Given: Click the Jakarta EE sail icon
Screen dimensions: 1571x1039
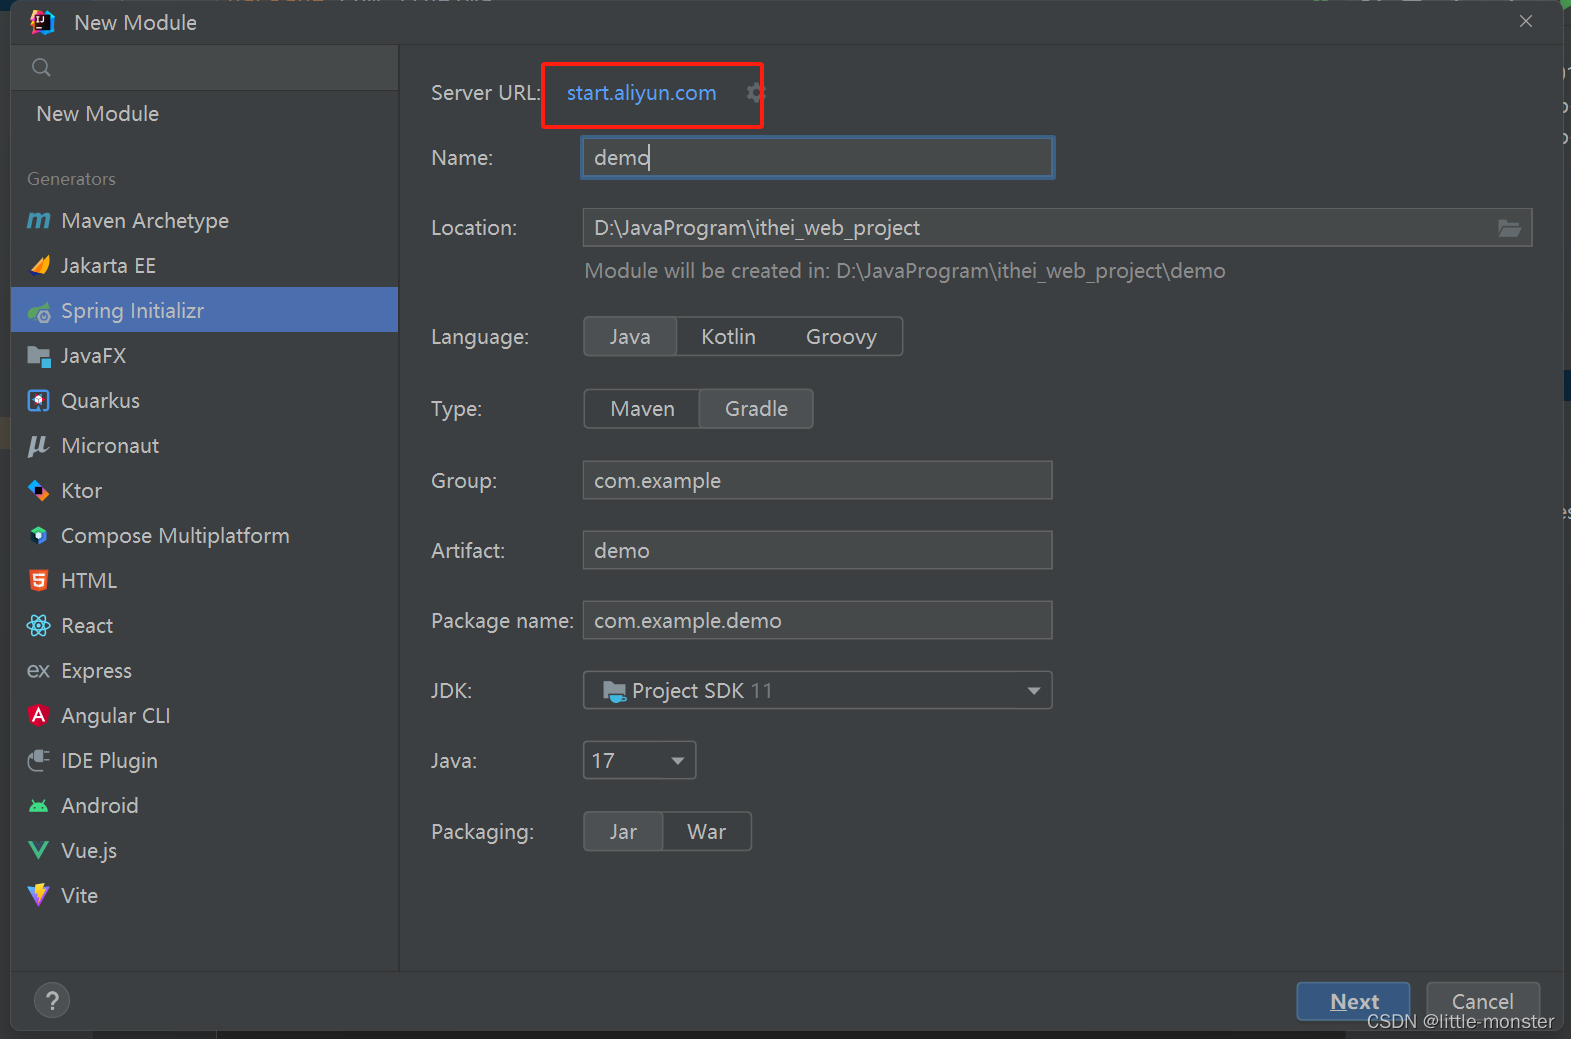Looking at the screenshot, I should tap(39, 266).
